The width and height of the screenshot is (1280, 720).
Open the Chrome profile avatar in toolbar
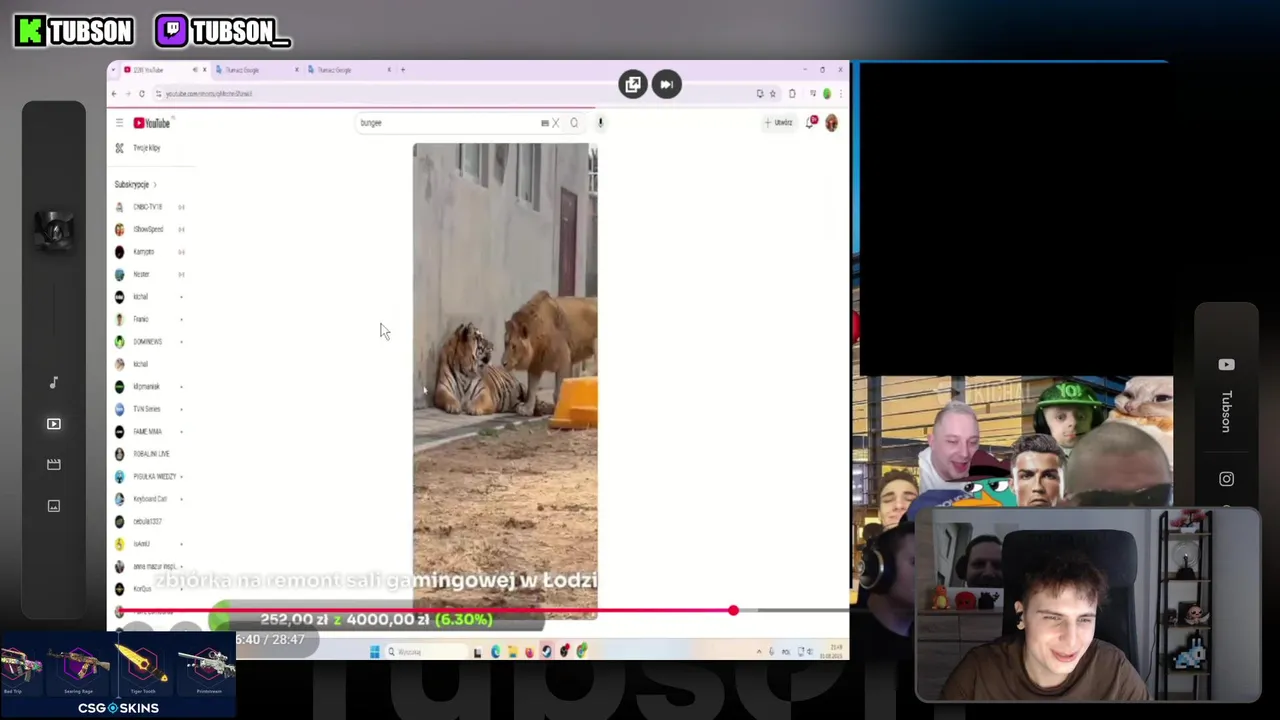click(x=827, y=94)
